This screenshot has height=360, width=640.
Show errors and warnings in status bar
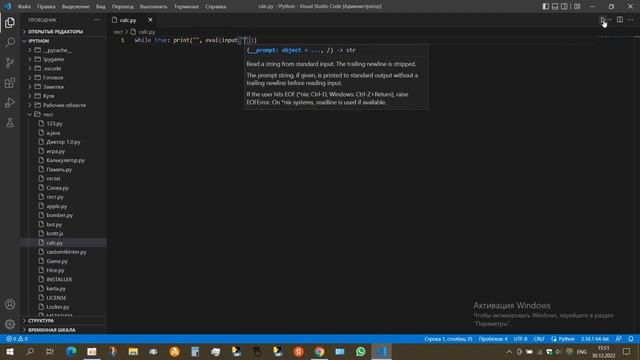(17, 339)
